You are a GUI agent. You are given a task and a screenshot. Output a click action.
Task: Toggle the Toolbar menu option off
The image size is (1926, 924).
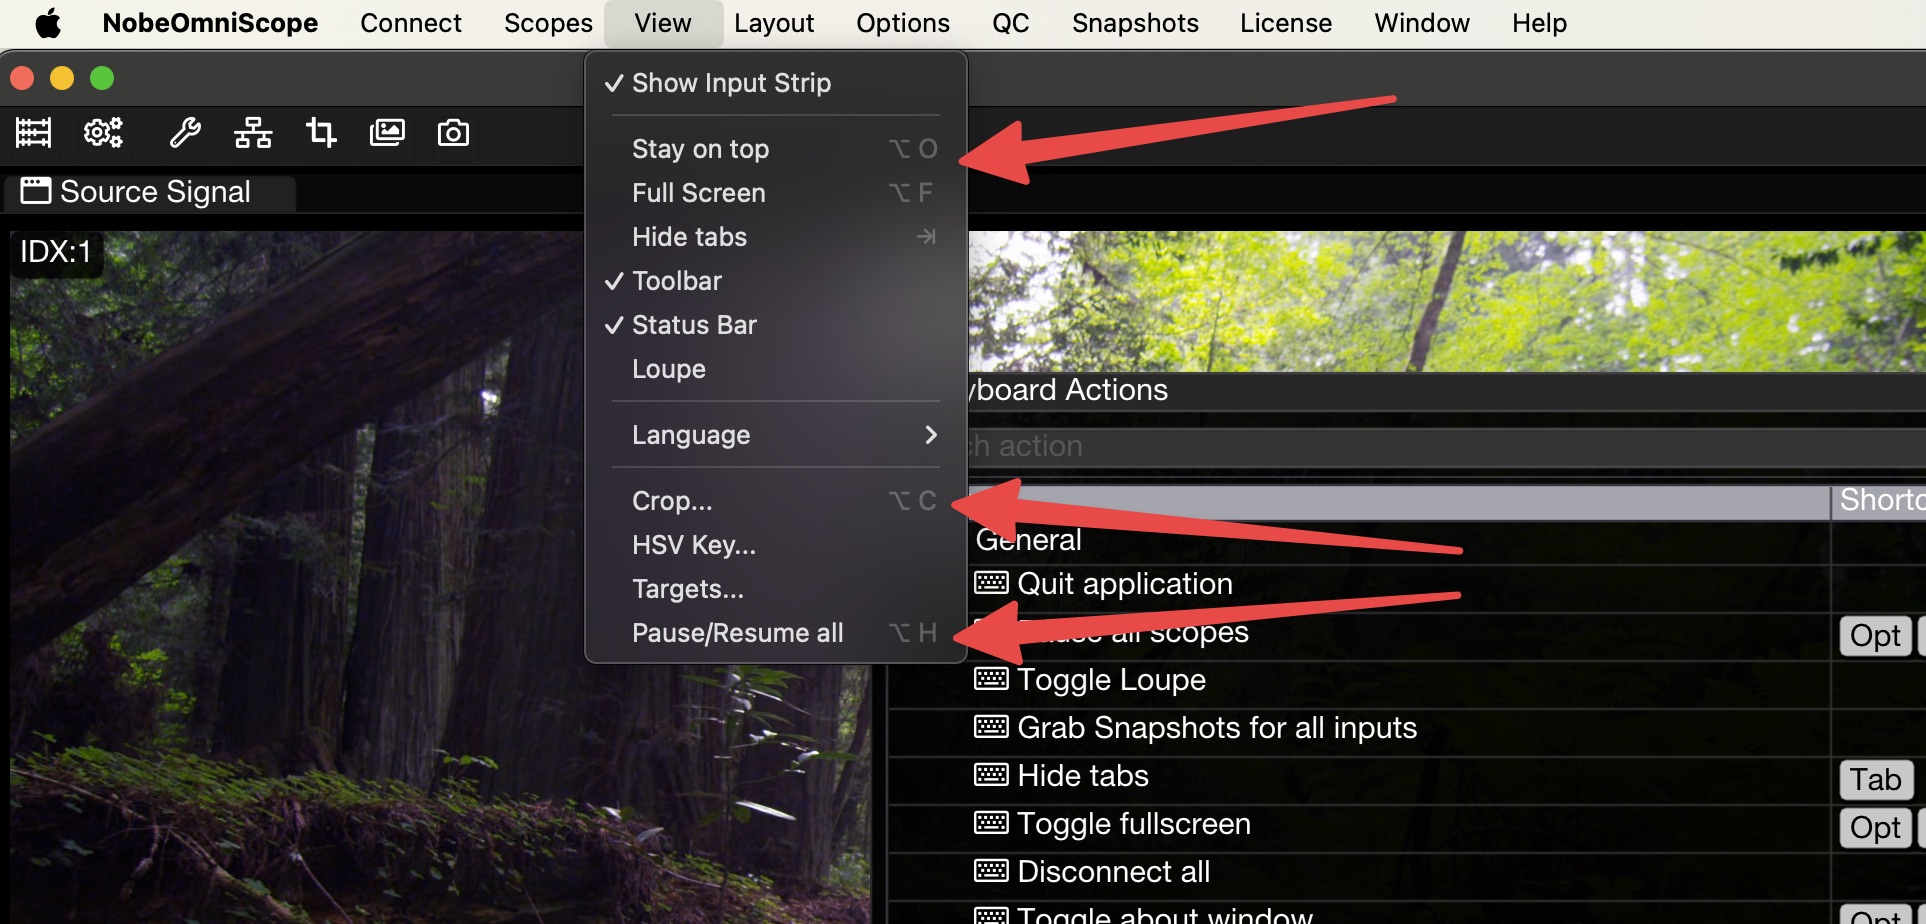click(x=676, y=281)
